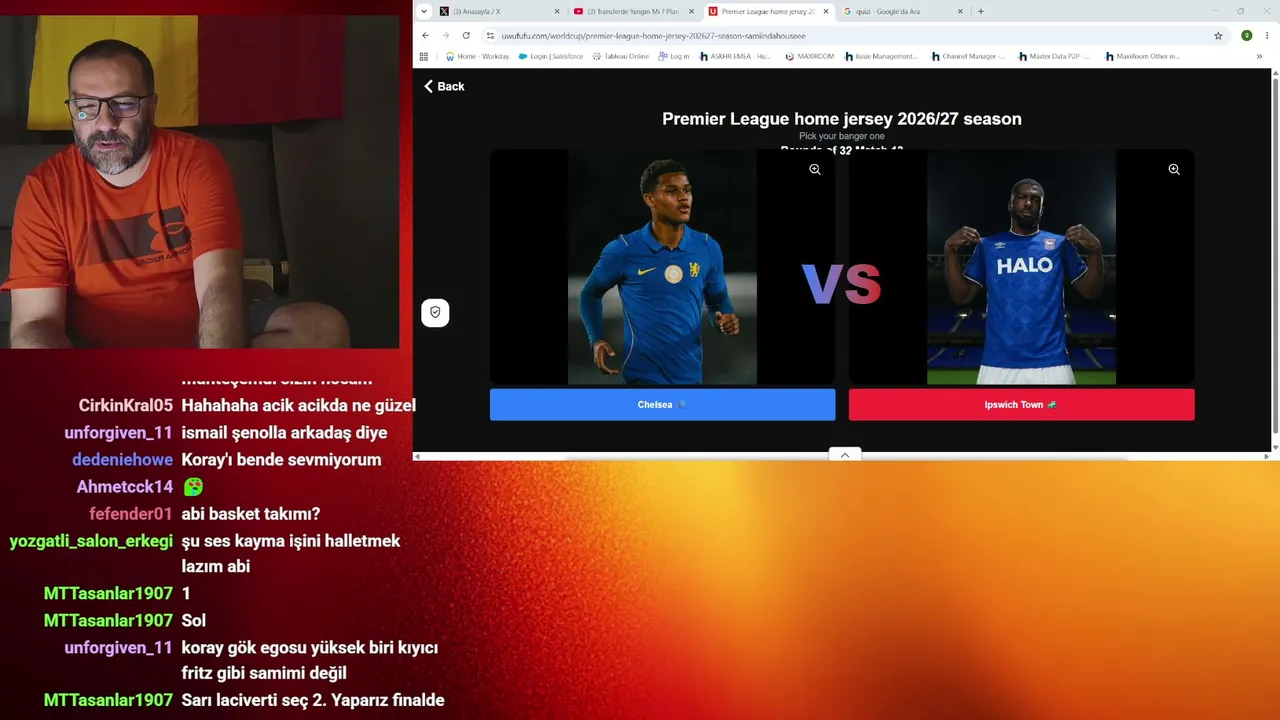Open the Tableau Online bookmark
The width and height of the screenshot is (1280, 720).
[621, 57]
